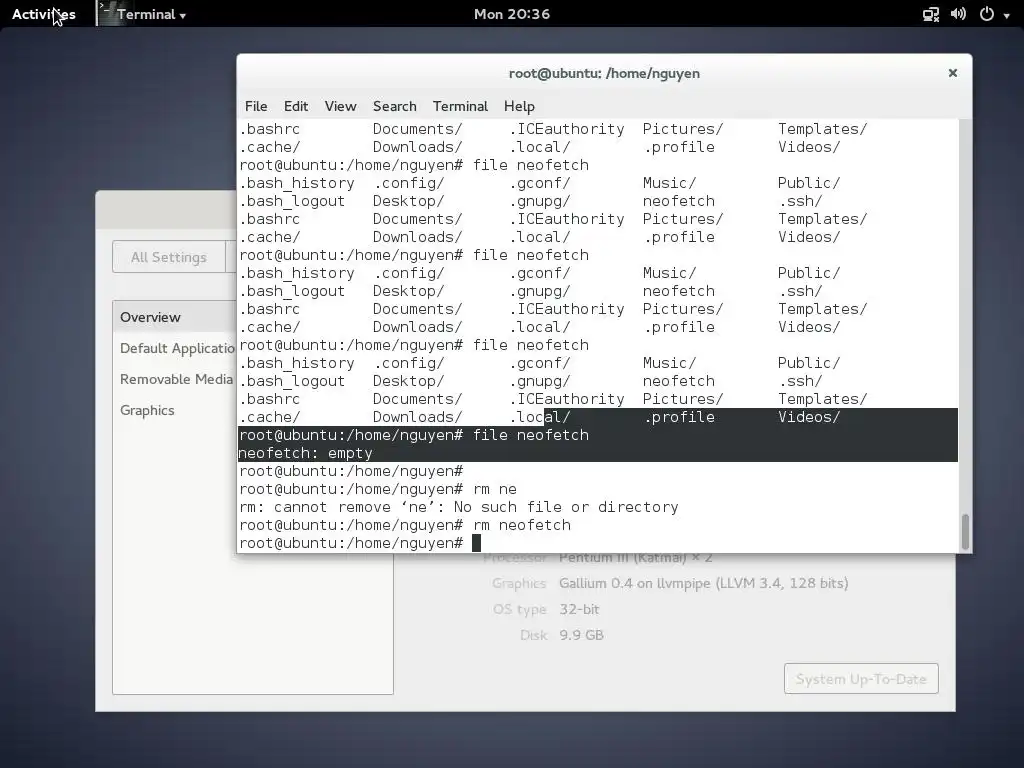
Task: Click highlighted 'Videos/' entry
Action: [x=808, y=417]
